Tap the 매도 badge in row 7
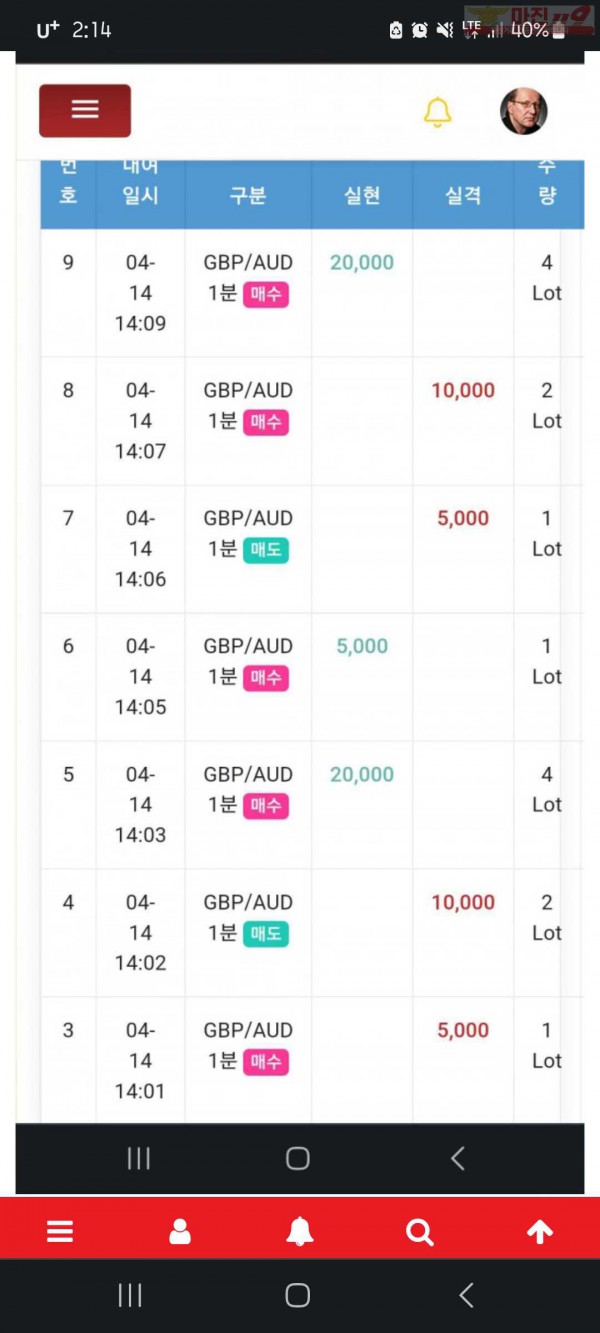This screenshot has width=600, height=1333. point(266,550)
